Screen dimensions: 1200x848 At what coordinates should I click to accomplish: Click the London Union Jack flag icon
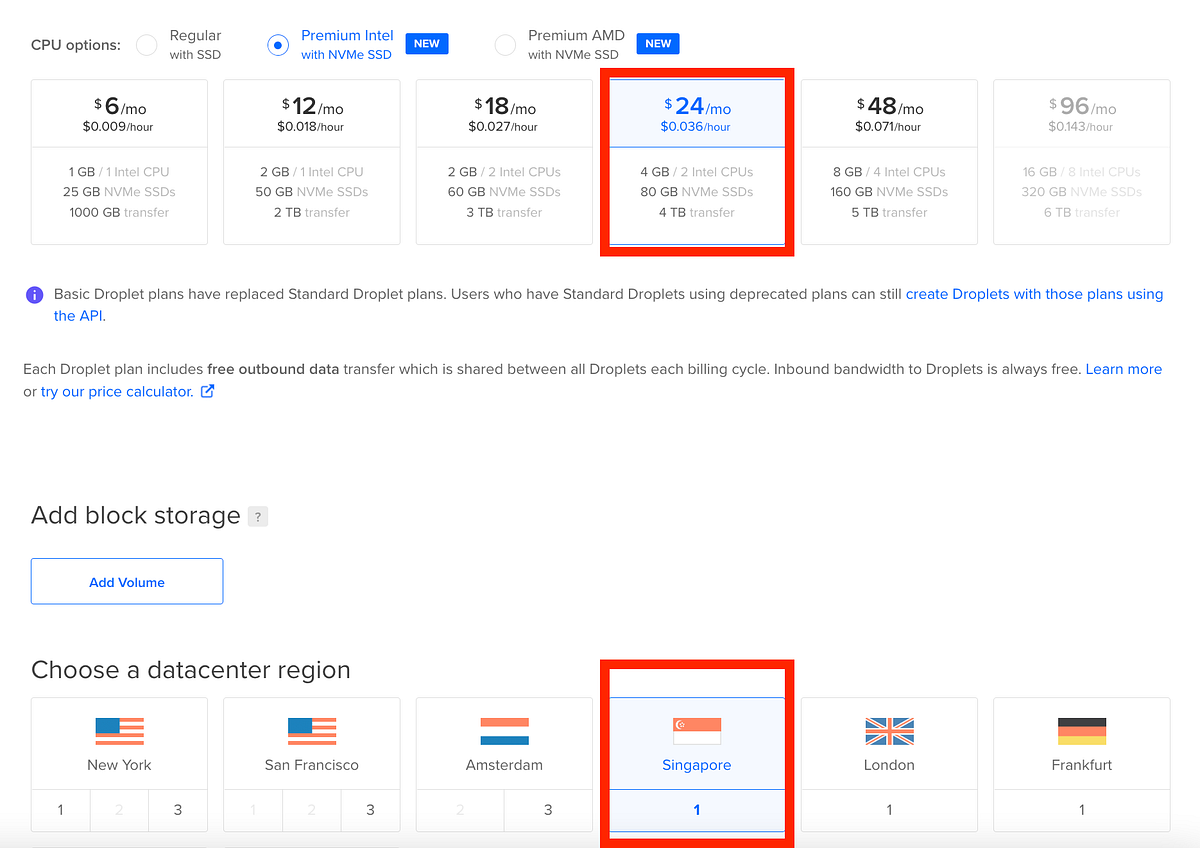(x=888, y=732)
